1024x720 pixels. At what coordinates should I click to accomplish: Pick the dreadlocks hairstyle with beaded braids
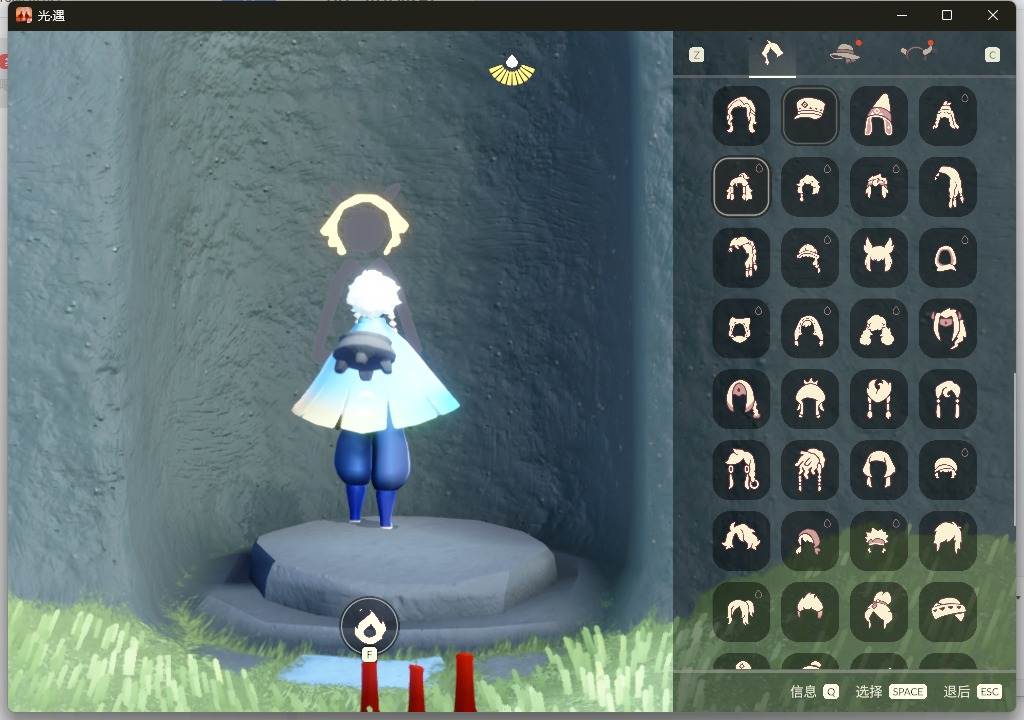pyautogui.click(x=810, y=469)
